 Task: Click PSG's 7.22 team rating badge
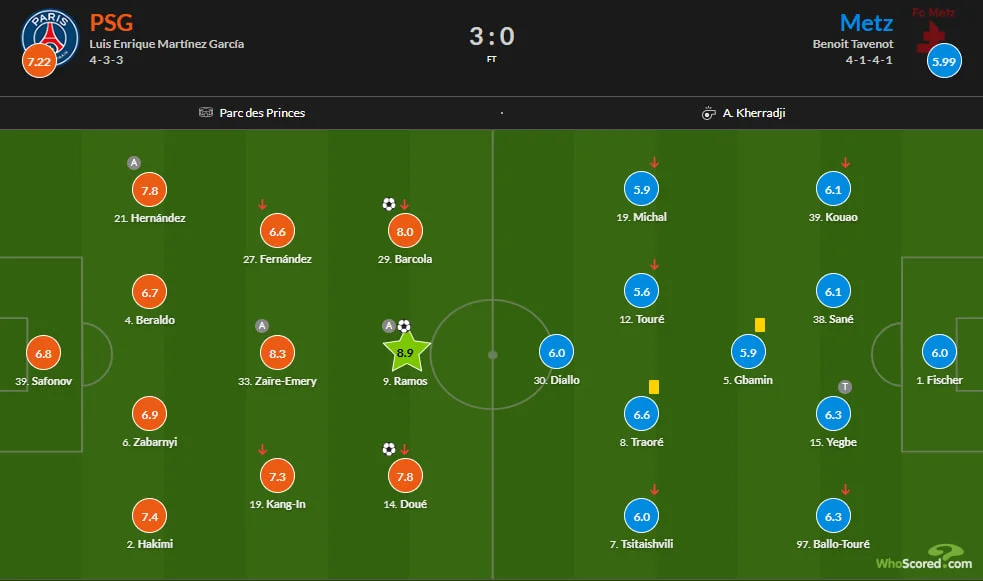(x=38, y=63)
